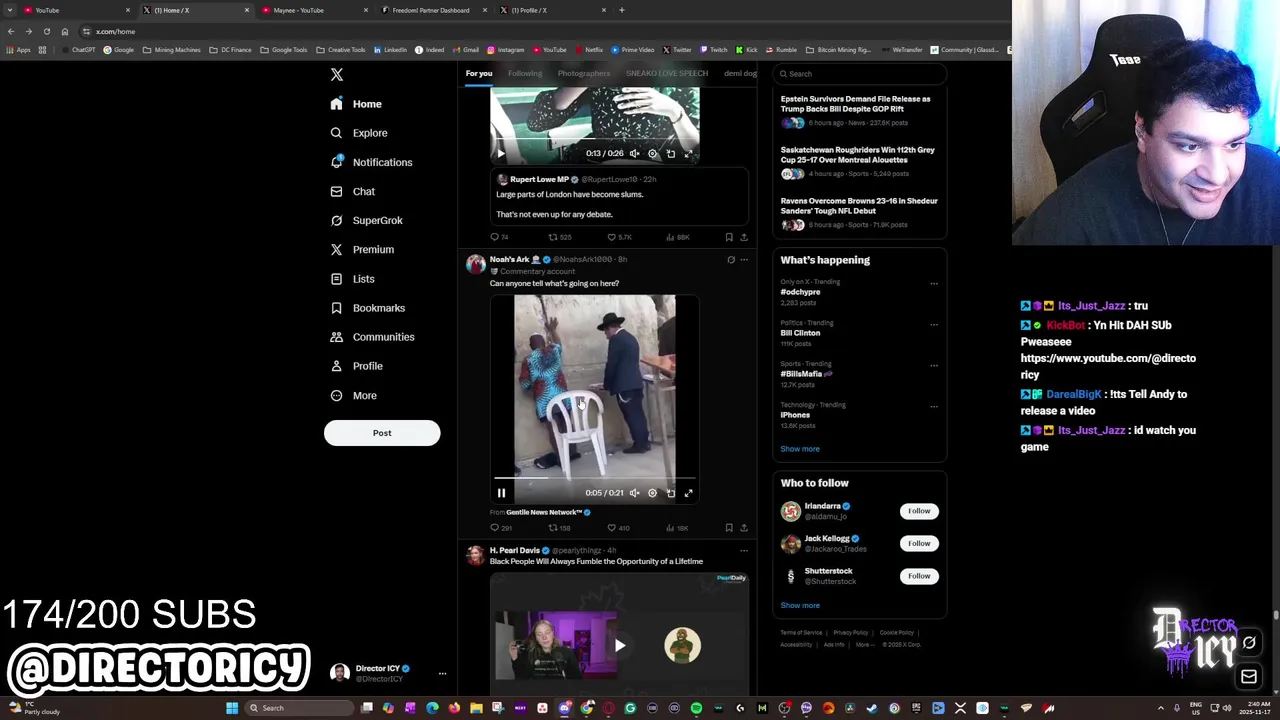
Task: Open settings on the top video
Action: [652, 154]
